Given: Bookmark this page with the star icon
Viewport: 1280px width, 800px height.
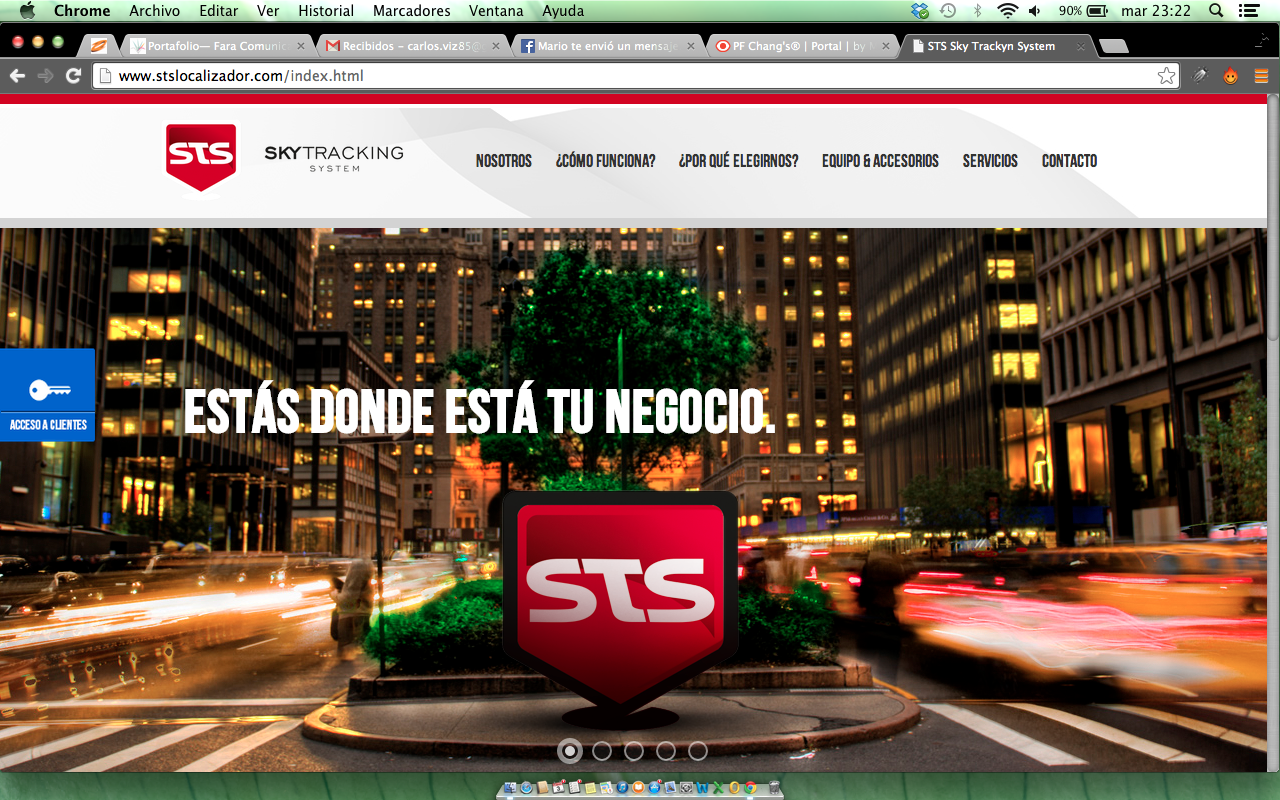Looking at the screenshot, I should pos(1166,76).
